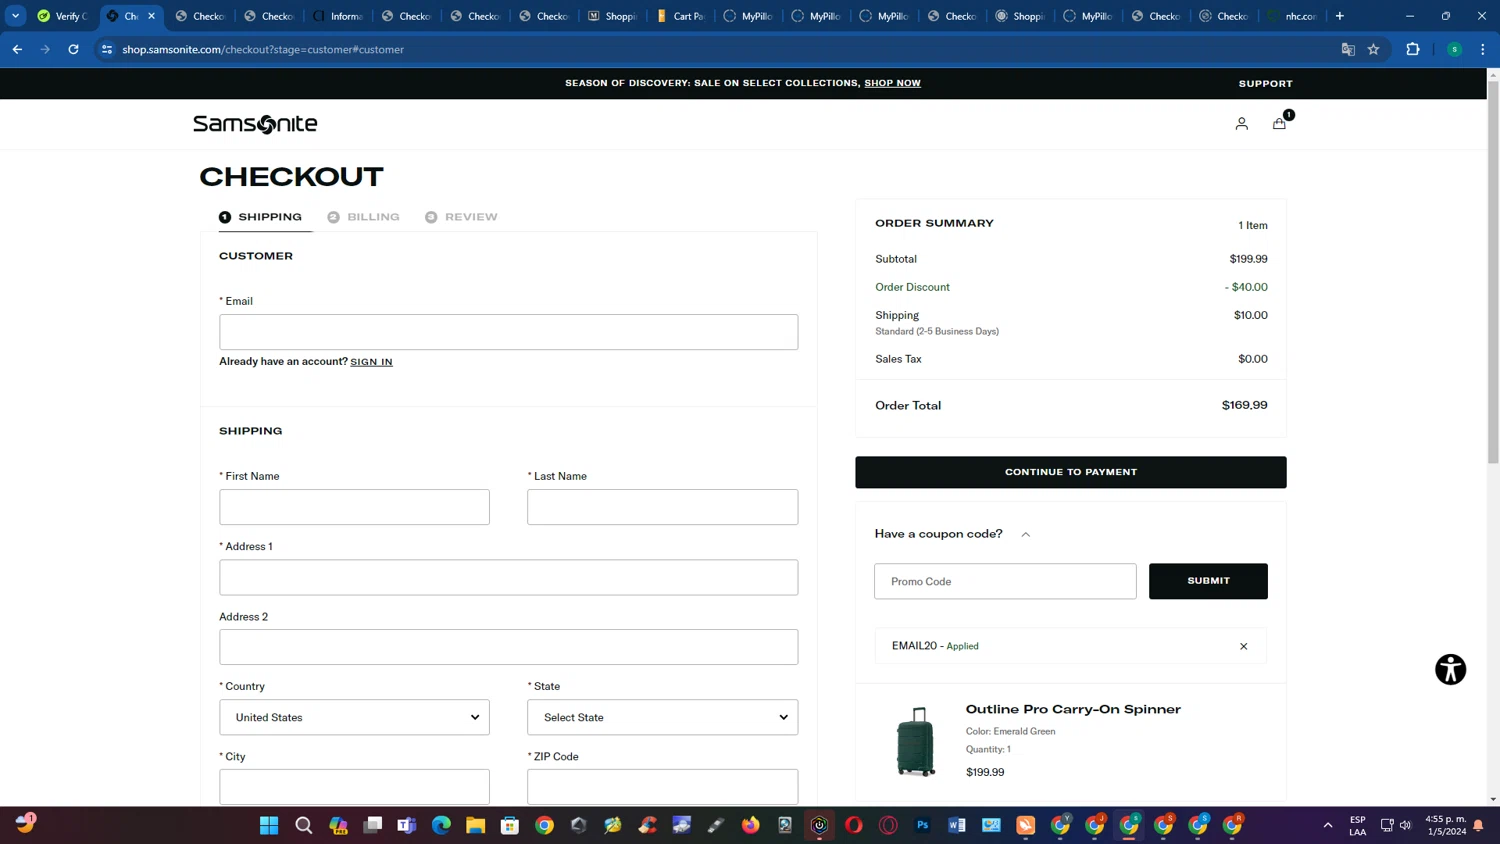
Task: Open the Google Translate icon in address bar
Action: point(1348,49)
